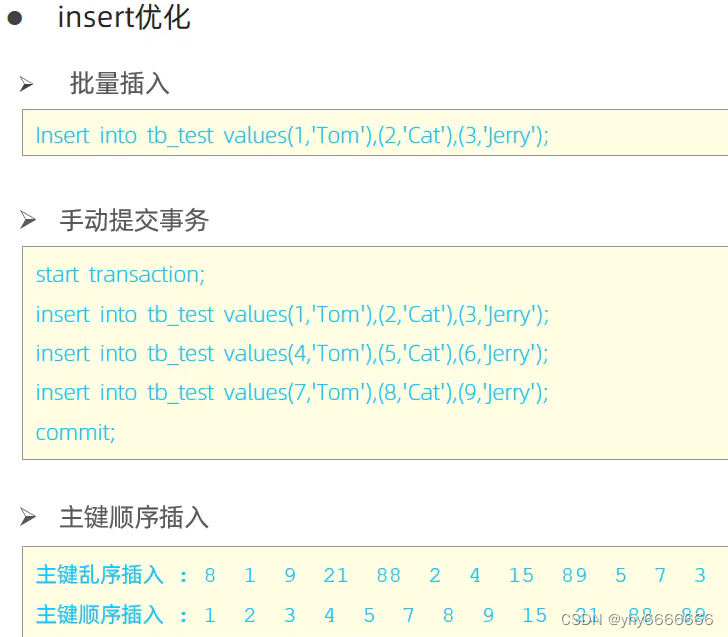
Task: Click insert statement with values(4,'Tom')
Action: 292,354
